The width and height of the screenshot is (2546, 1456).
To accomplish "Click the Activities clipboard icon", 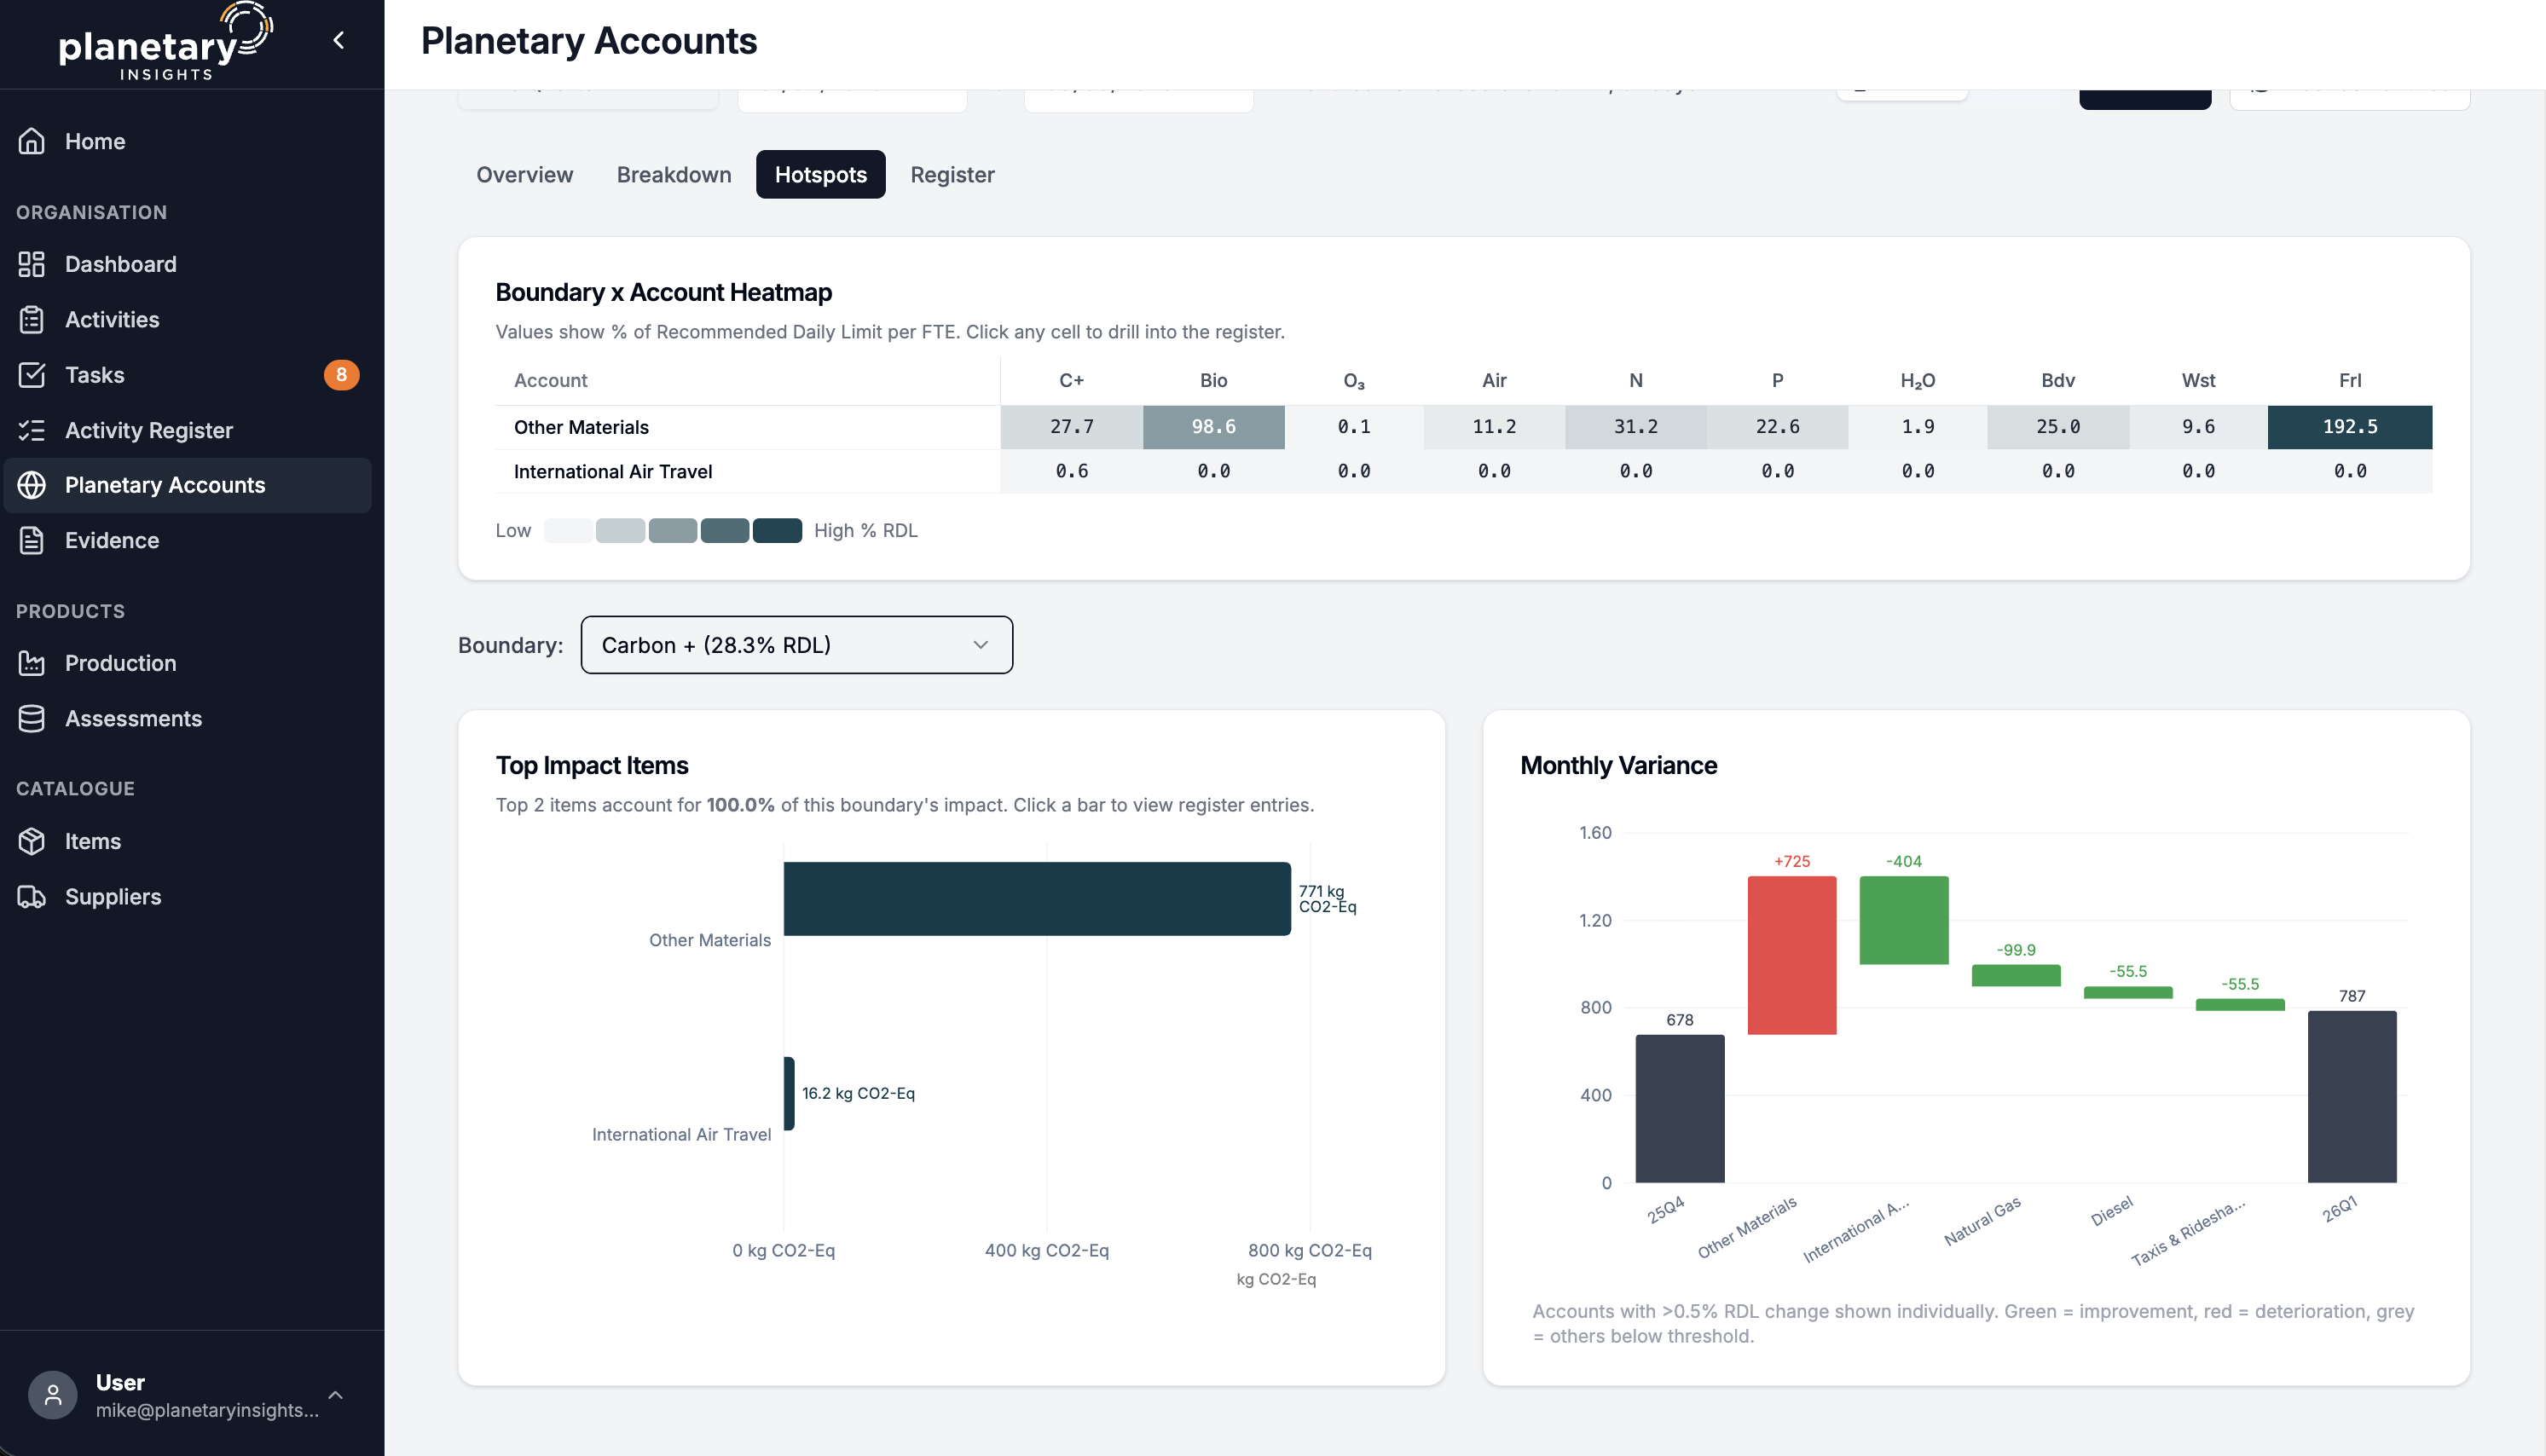I will pyautogui.click(x=32, y=319).
